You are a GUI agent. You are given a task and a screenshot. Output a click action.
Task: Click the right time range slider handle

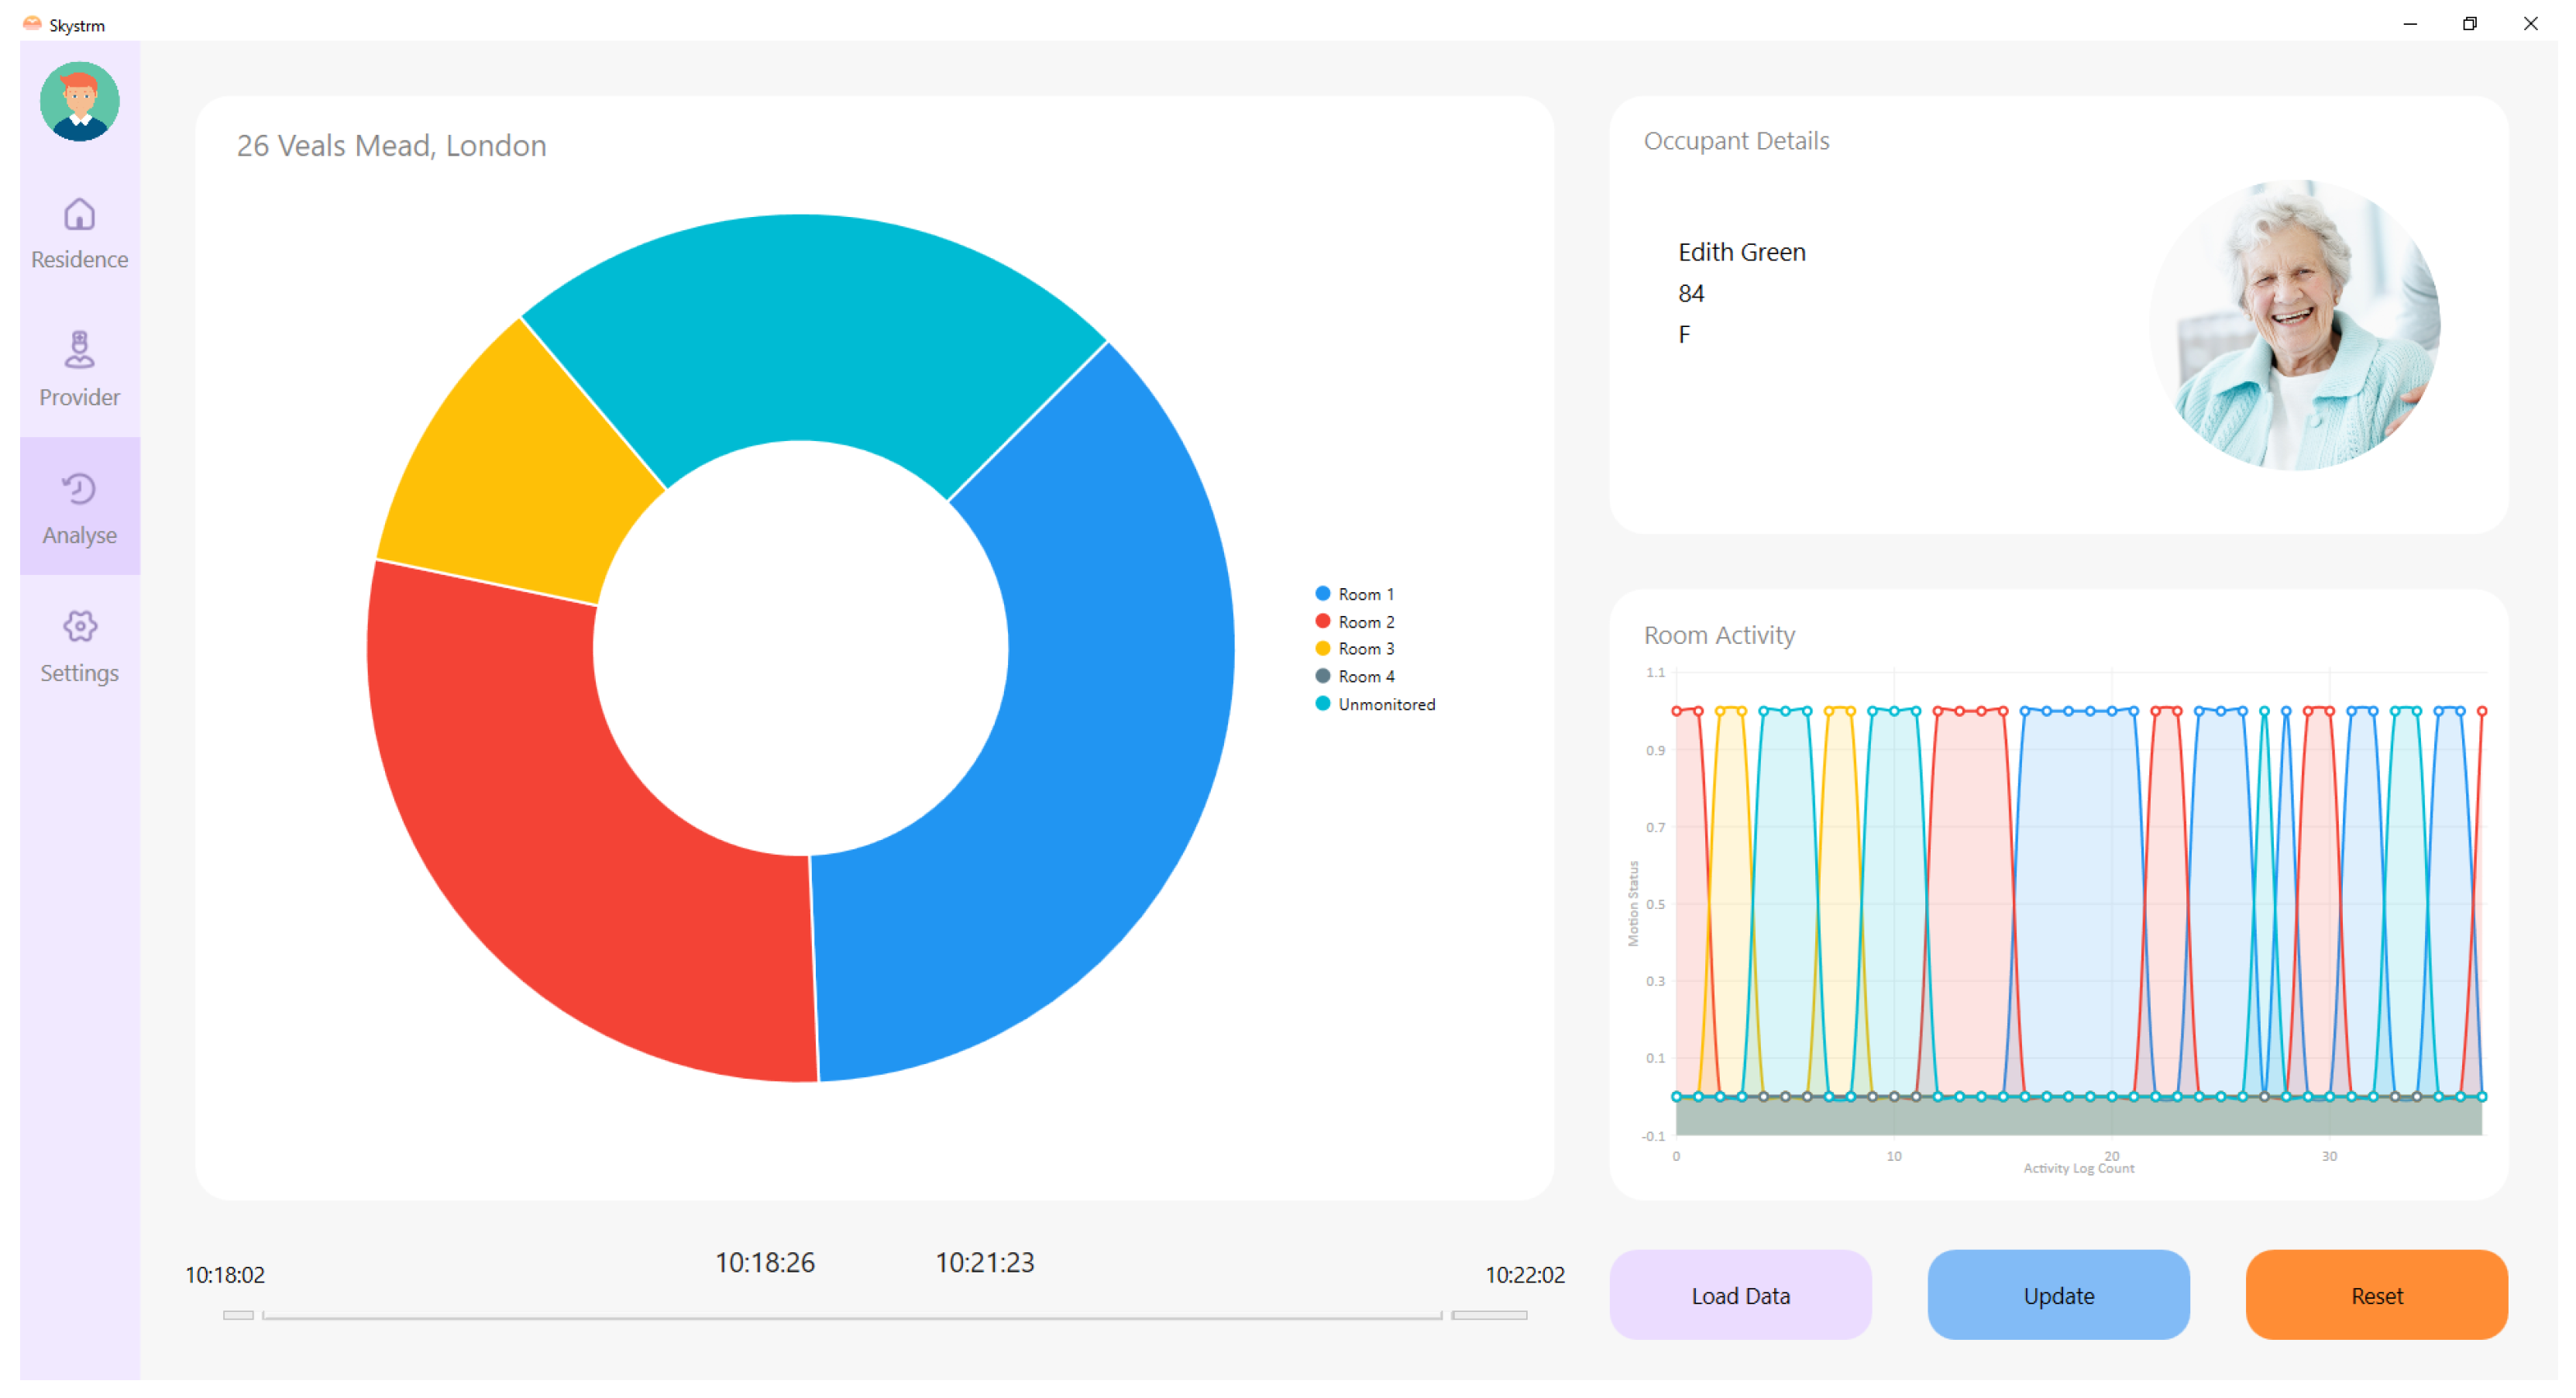tap(1489, 1315)
